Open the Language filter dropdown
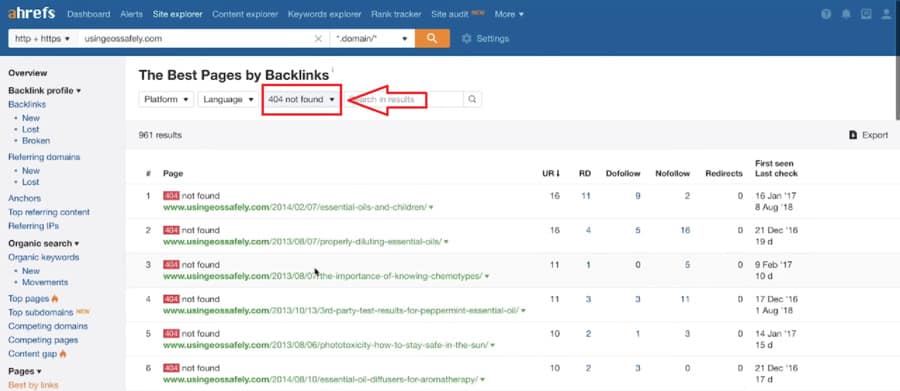This screenshot has height=391, width=900. (228, 99)
